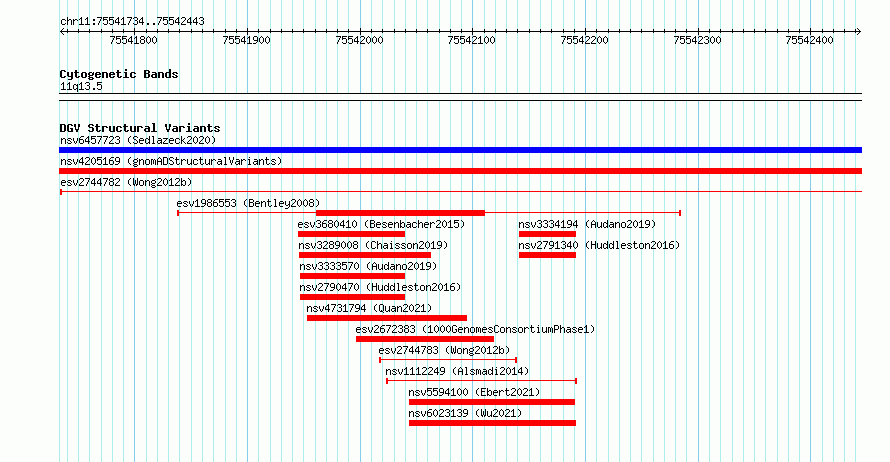Click the esv2672383 red bar

(x=425, y=339)
